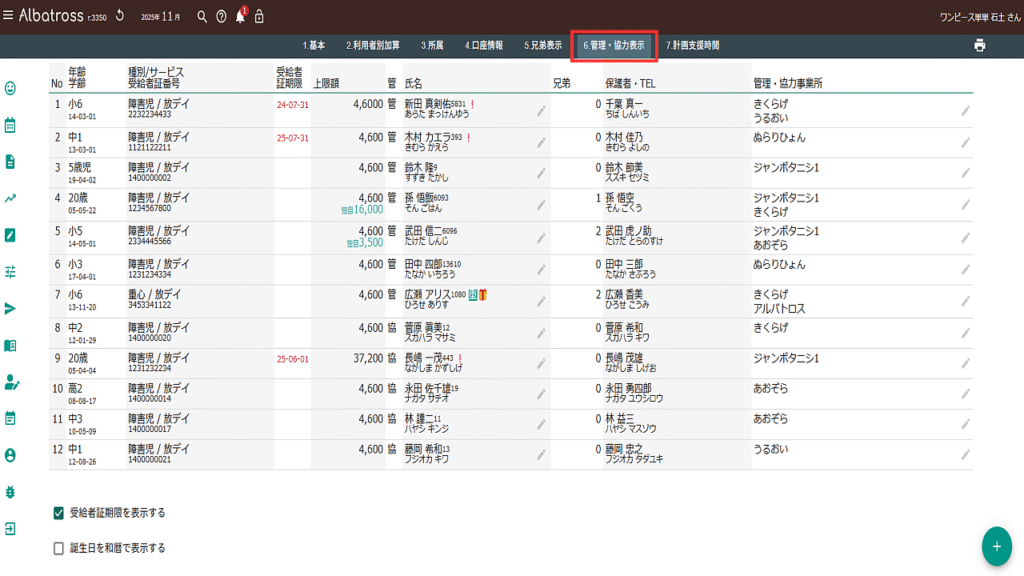Image resolution: width=1024 pixels, height=576 pixels.
Task: Select the 4.口座情報 tab
Action: point(483,45)
